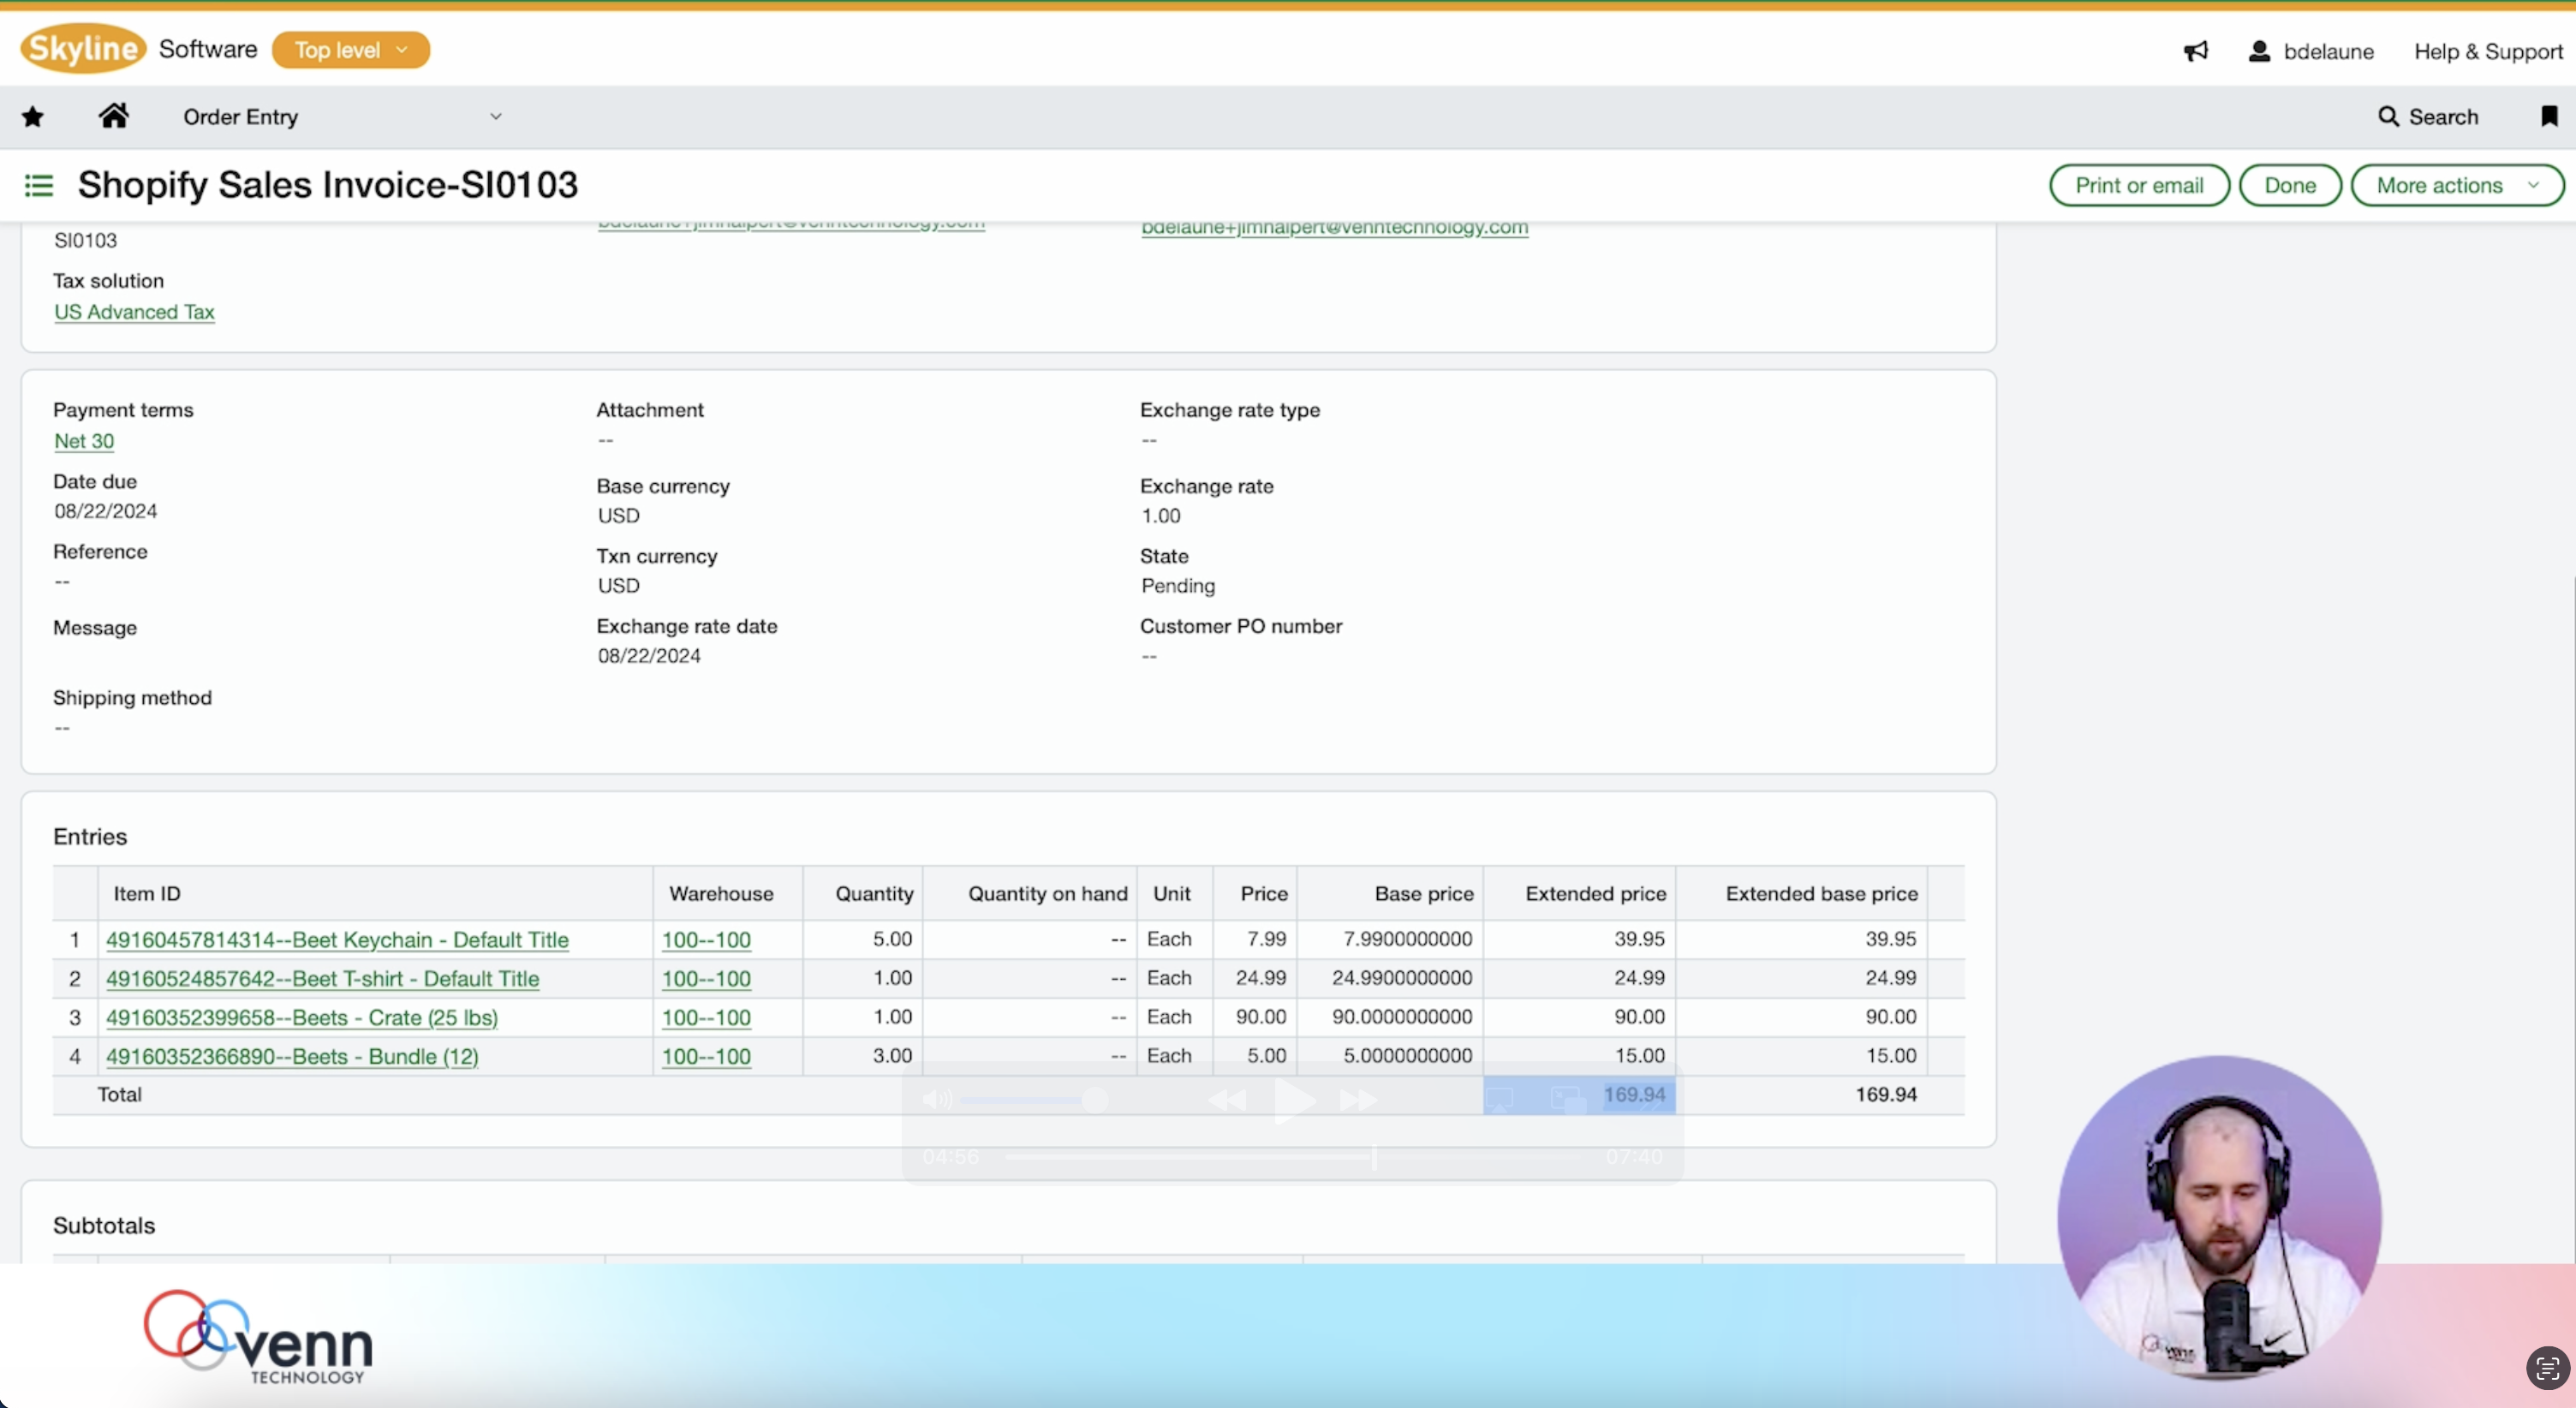Click the Extended base price total 169.94
This screenshot has height=1408, width=2576.
tap(1886, 1095)
